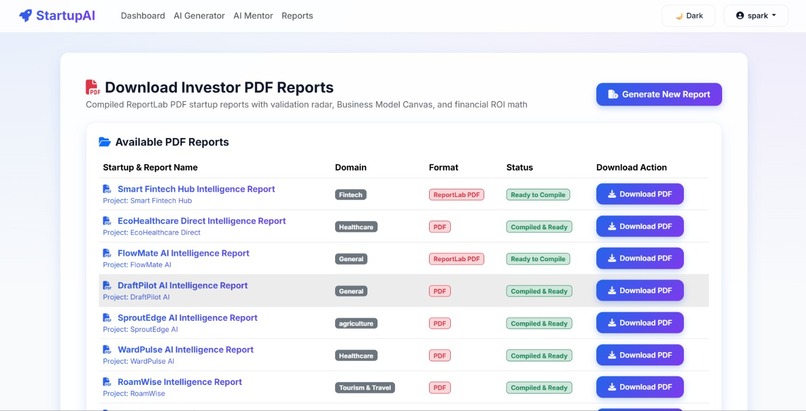This screenshot has height=411, width=806.
Task: Open FlowMate AI Intelligence Report link
Action: pyautogui.click(x=184, y=253)
